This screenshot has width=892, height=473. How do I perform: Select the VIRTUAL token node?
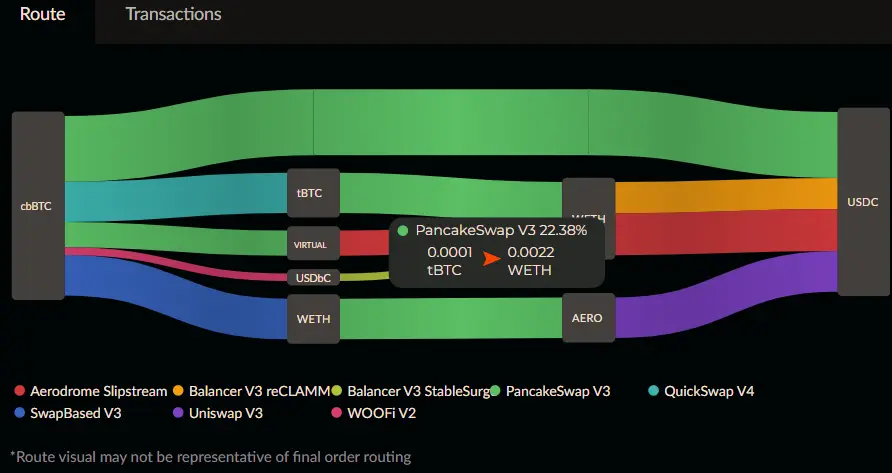click(313, 245)
